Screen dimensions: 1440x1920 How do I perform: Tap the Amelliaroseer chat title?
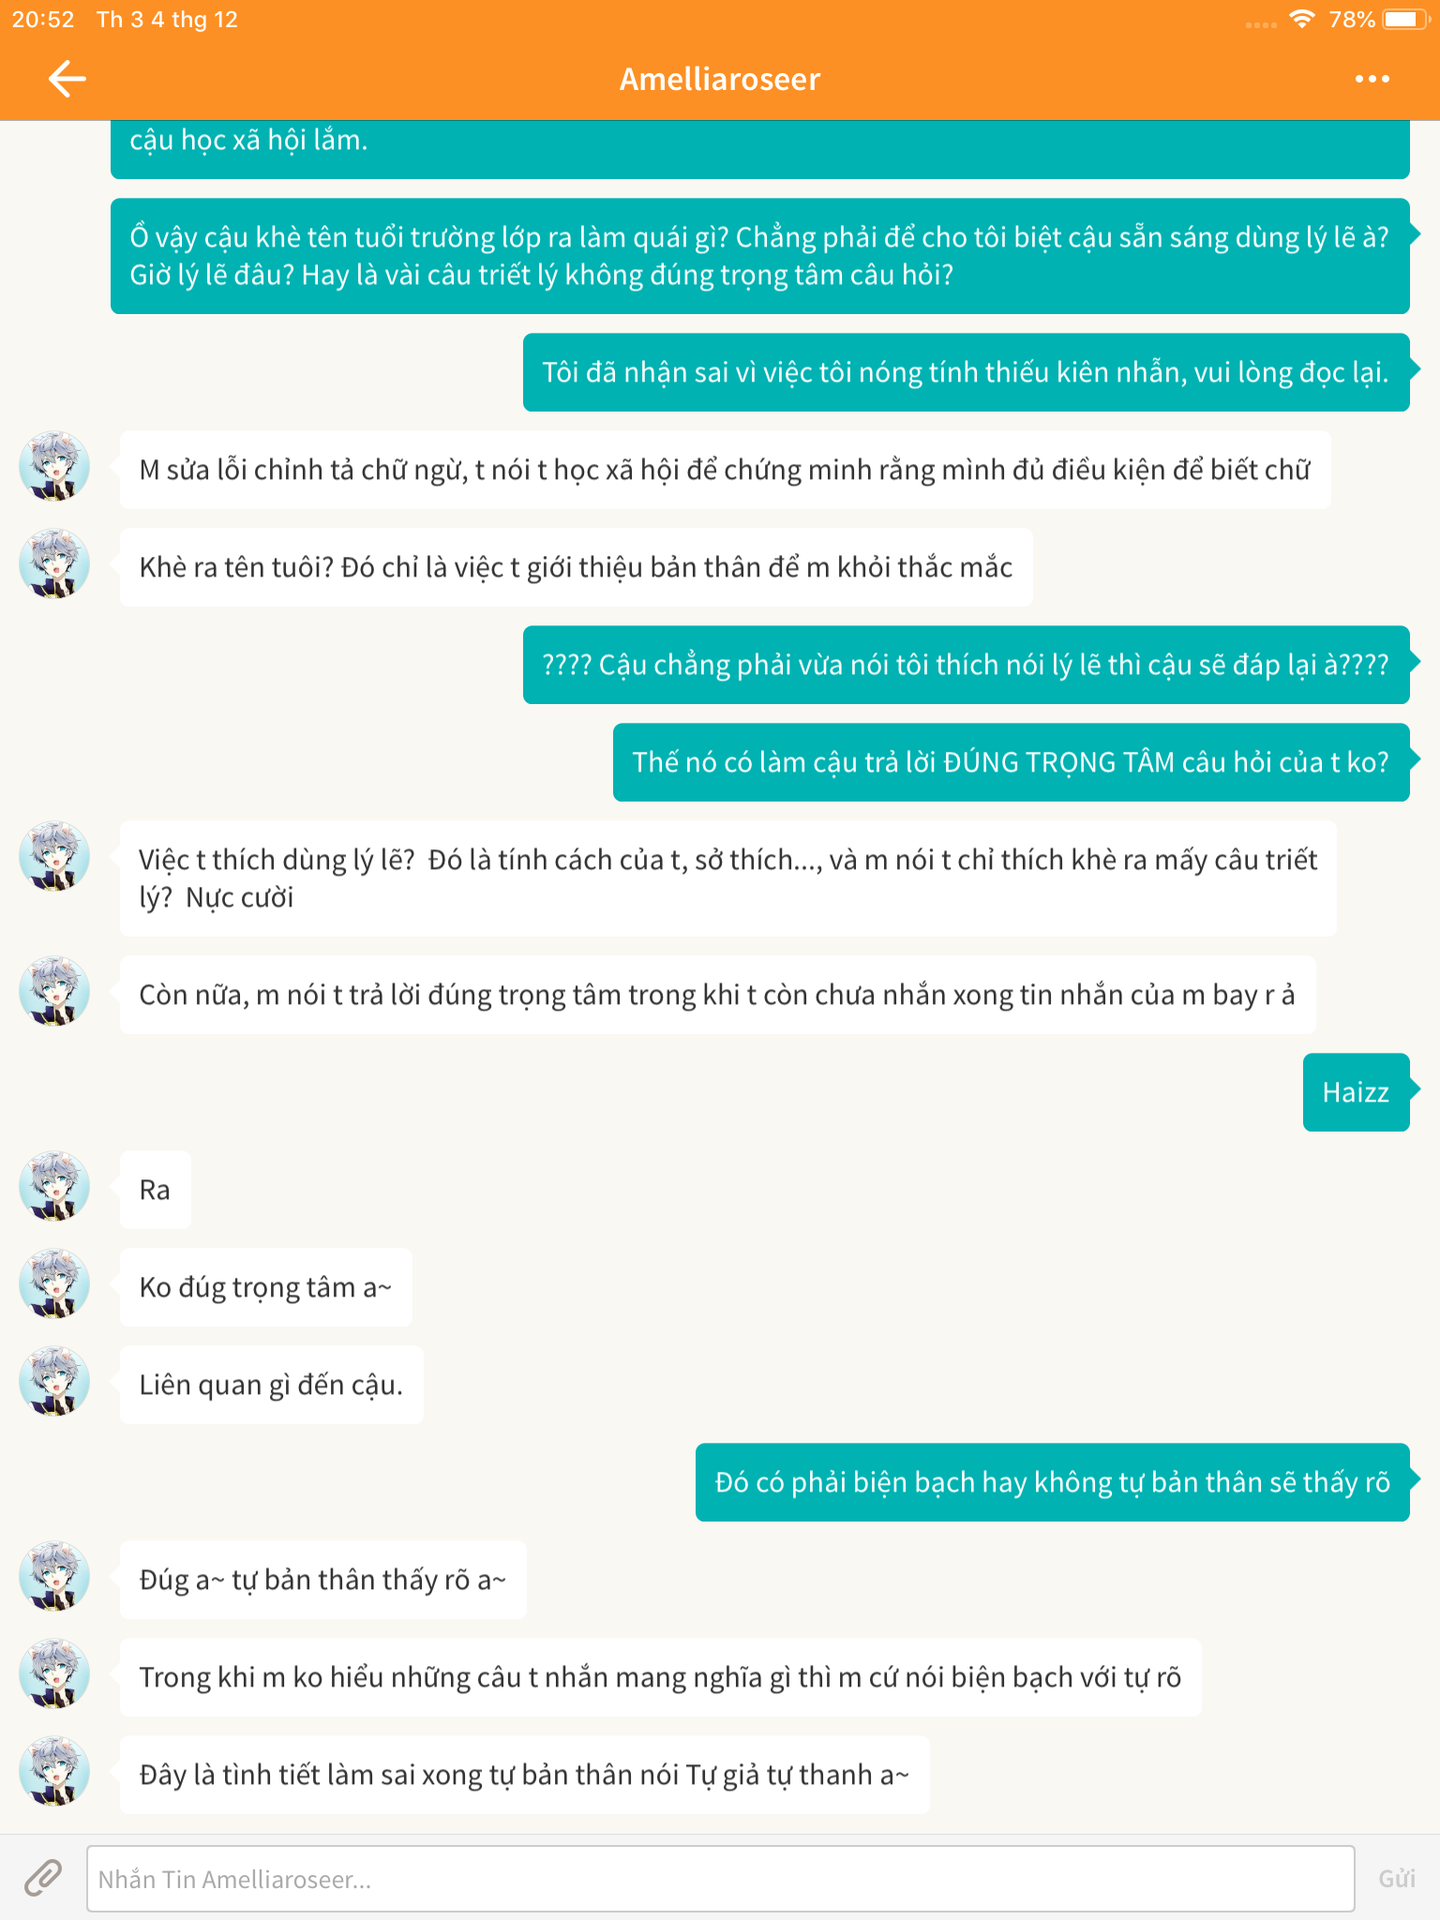720,79
